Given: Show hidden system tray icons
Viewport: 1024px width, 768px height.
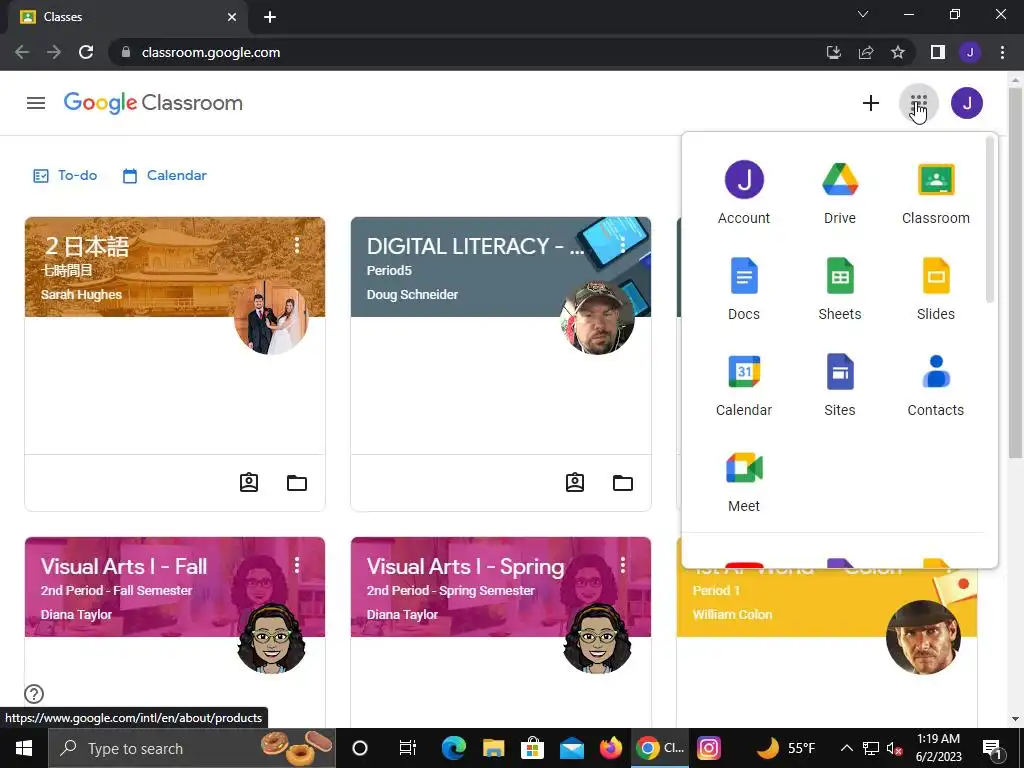Looking at the screenshot, I should pos(846,748).
